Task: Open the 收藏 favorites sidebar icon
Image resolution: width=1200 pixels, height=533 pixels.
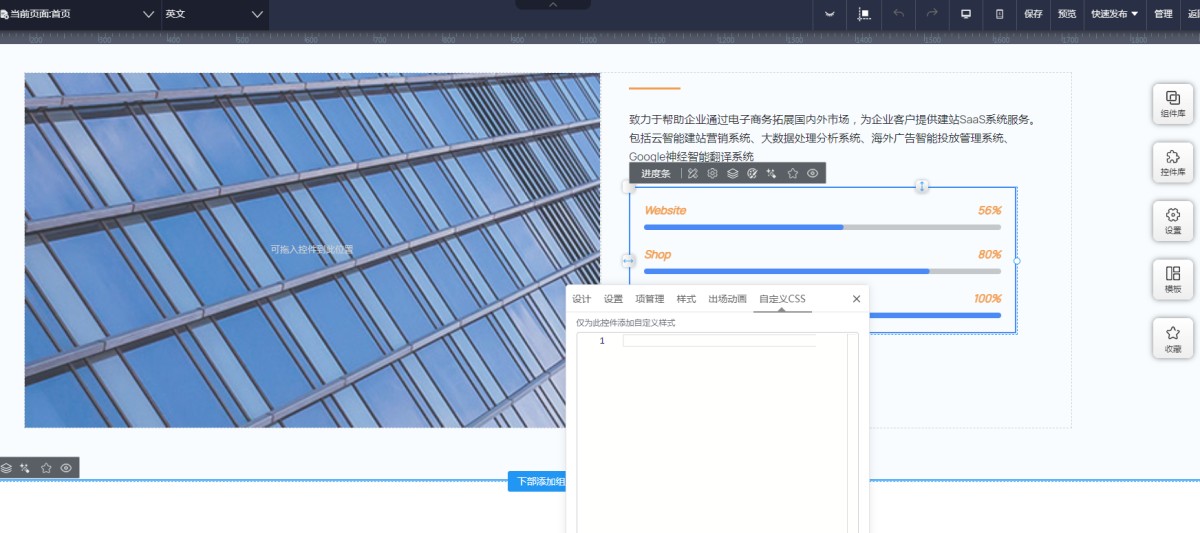Action: coord(1172,339)
